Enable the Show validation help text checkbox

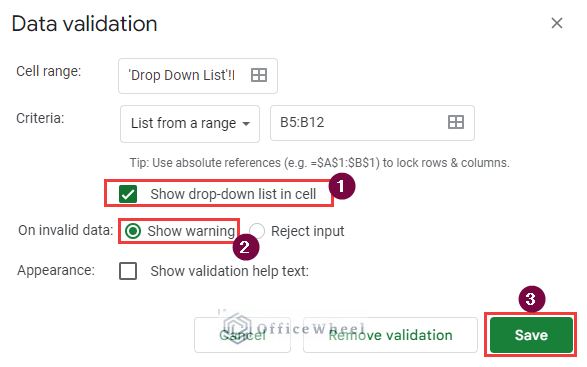(128, 271)
